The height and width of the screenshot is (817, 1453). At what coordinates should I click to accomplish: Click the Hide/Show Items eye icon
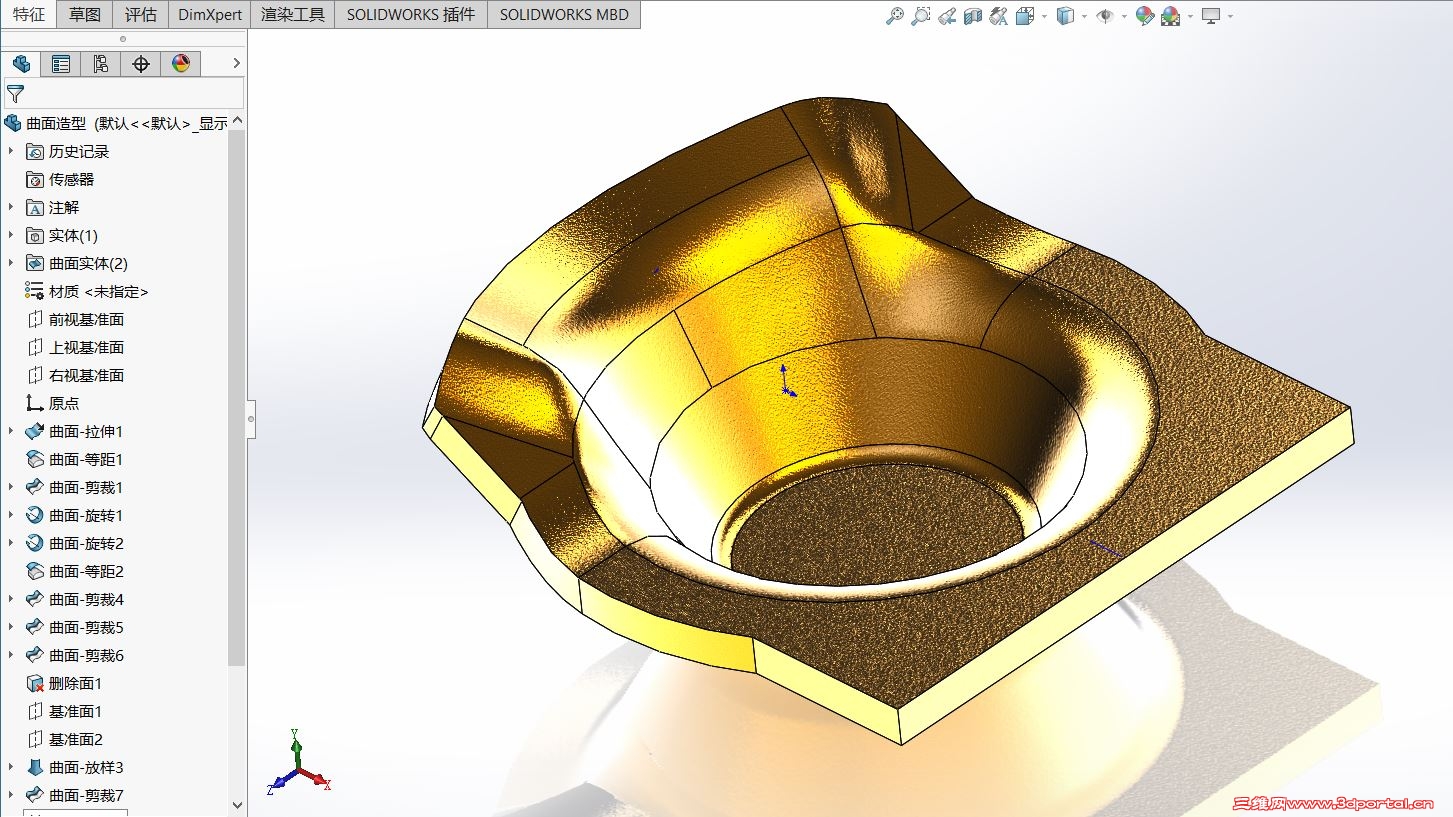click(1105, 16)
